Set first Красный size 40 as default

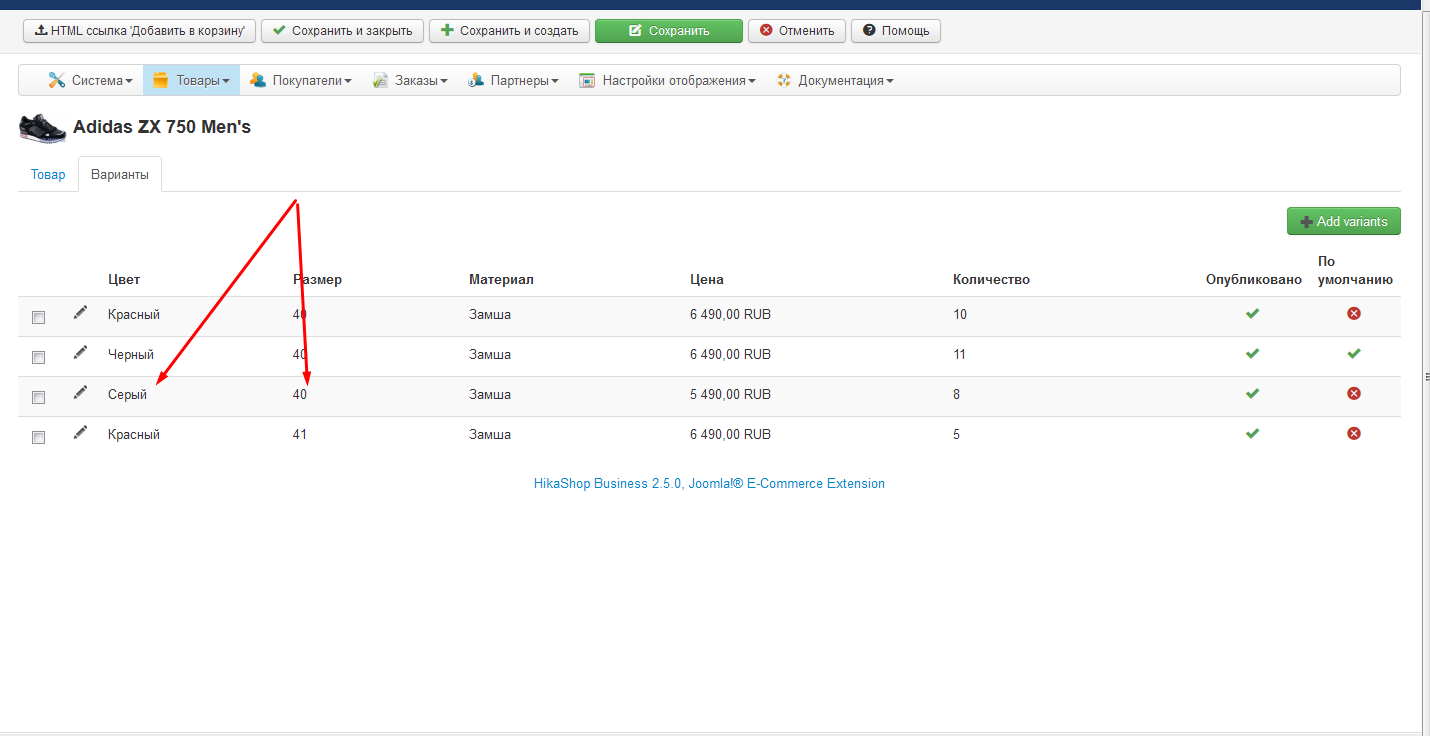tap(1354, 314)
